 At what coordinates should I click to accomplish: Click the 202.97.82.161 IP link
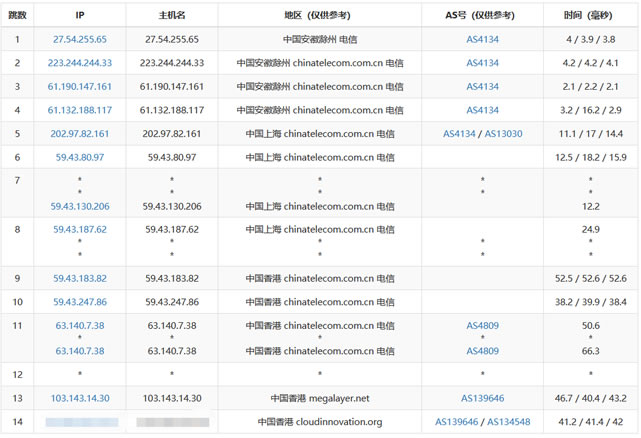coord(80,133)
